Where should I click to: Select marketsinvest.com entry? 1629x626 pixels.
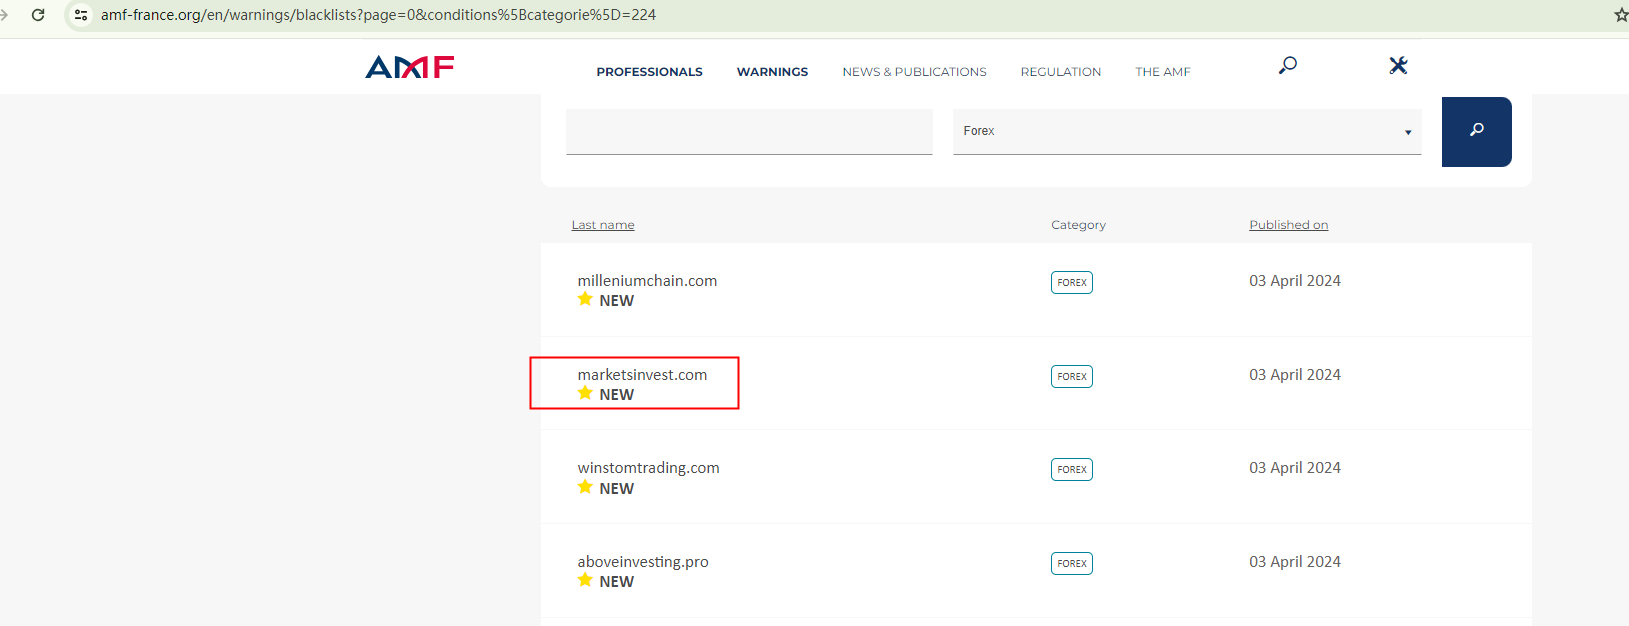642,375
